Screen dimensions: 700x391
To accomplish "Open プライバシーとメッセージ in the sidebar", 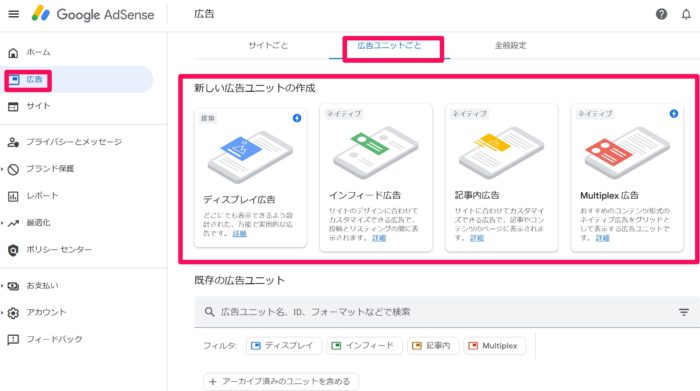I will (74, 142).
